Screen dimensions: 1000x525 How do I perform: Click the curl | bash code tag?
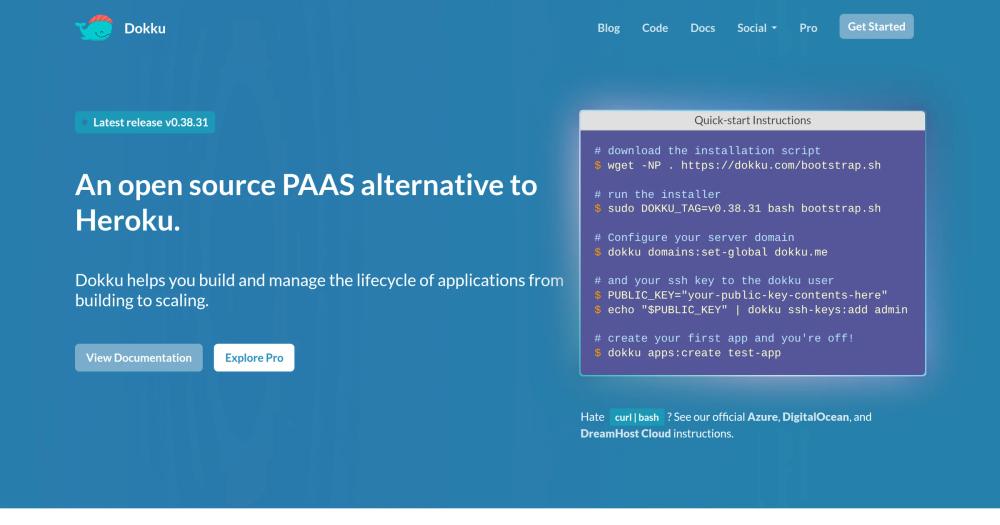pyautogui.click(x=636, y=417)
